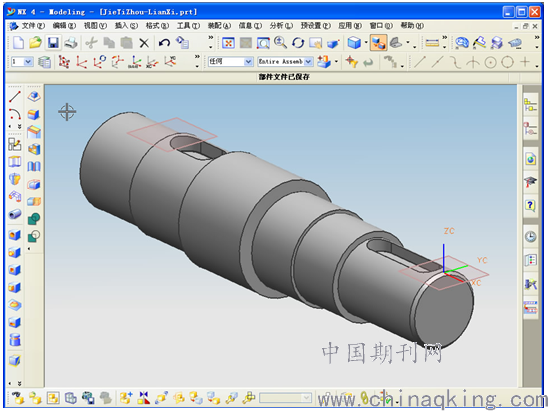
Task: Select shaded cube display style icon
Action: click(354, 43)
